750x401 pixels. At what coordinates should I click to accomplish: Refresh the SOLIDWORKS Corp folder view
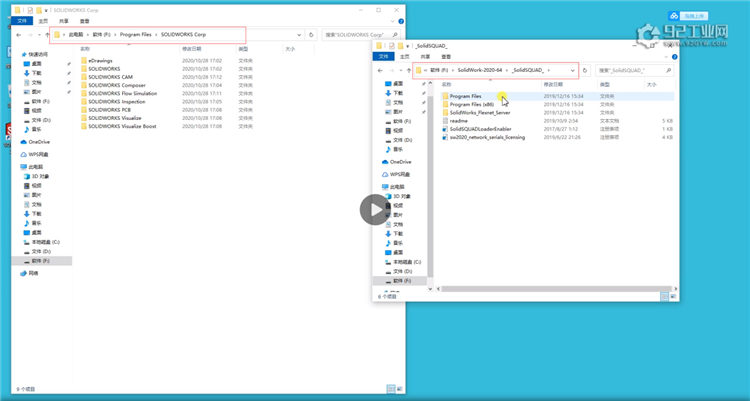(311, 34)
